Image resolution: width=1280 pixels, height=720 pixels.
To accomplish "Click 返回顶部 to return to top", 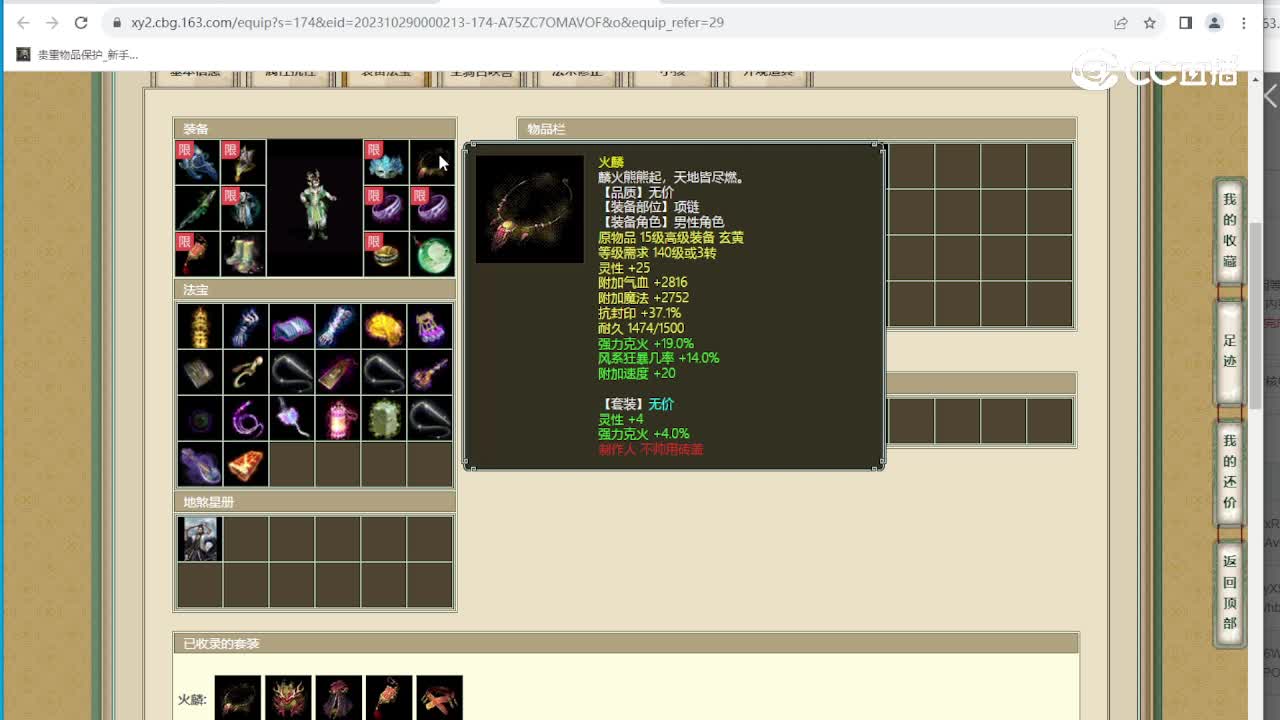I will pyautogui.click(x=1230, y=592).
